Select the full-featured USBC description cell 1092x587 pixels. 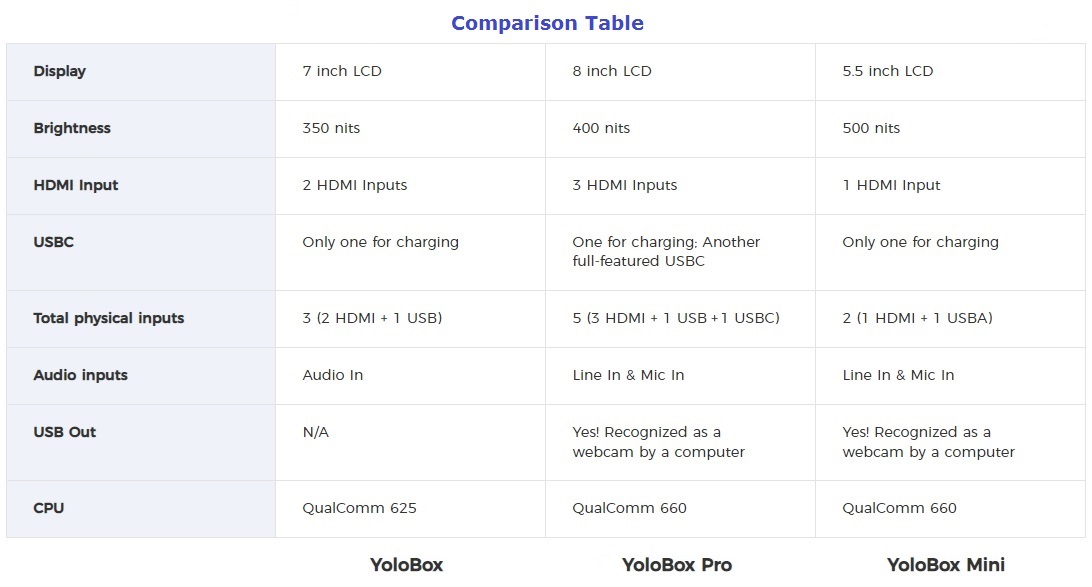pyautogui.click(x=666, y=251)
